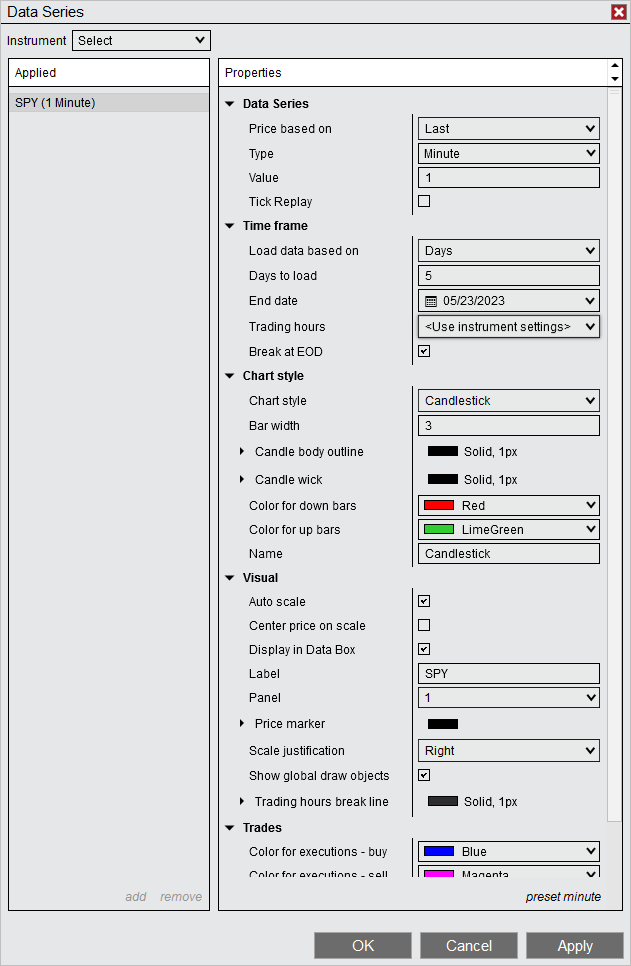Collapse the Data Series section
This screenshot has height=966, width=631.
tap(230, 104)
